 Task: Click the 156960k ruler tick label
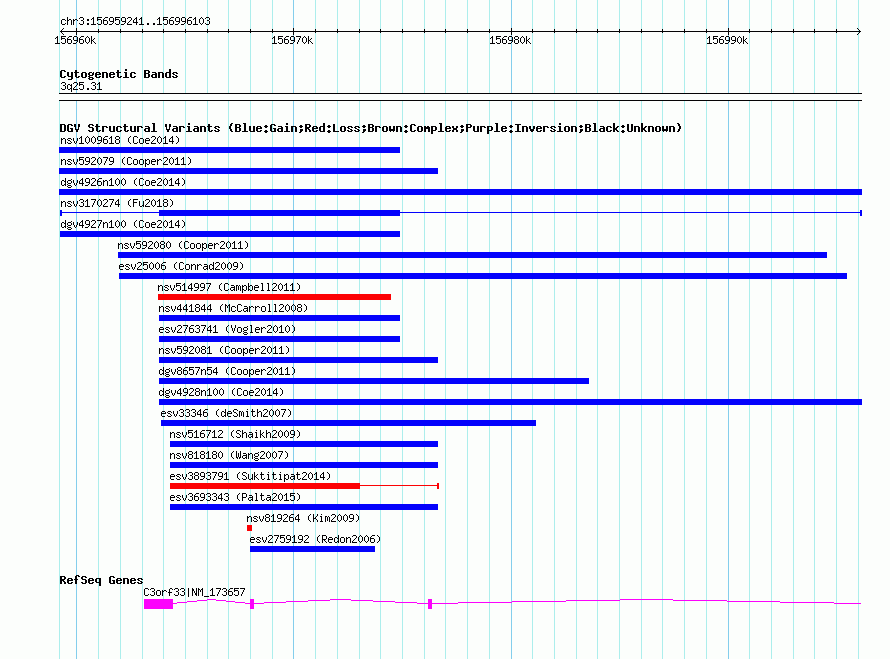coord(75,40)
